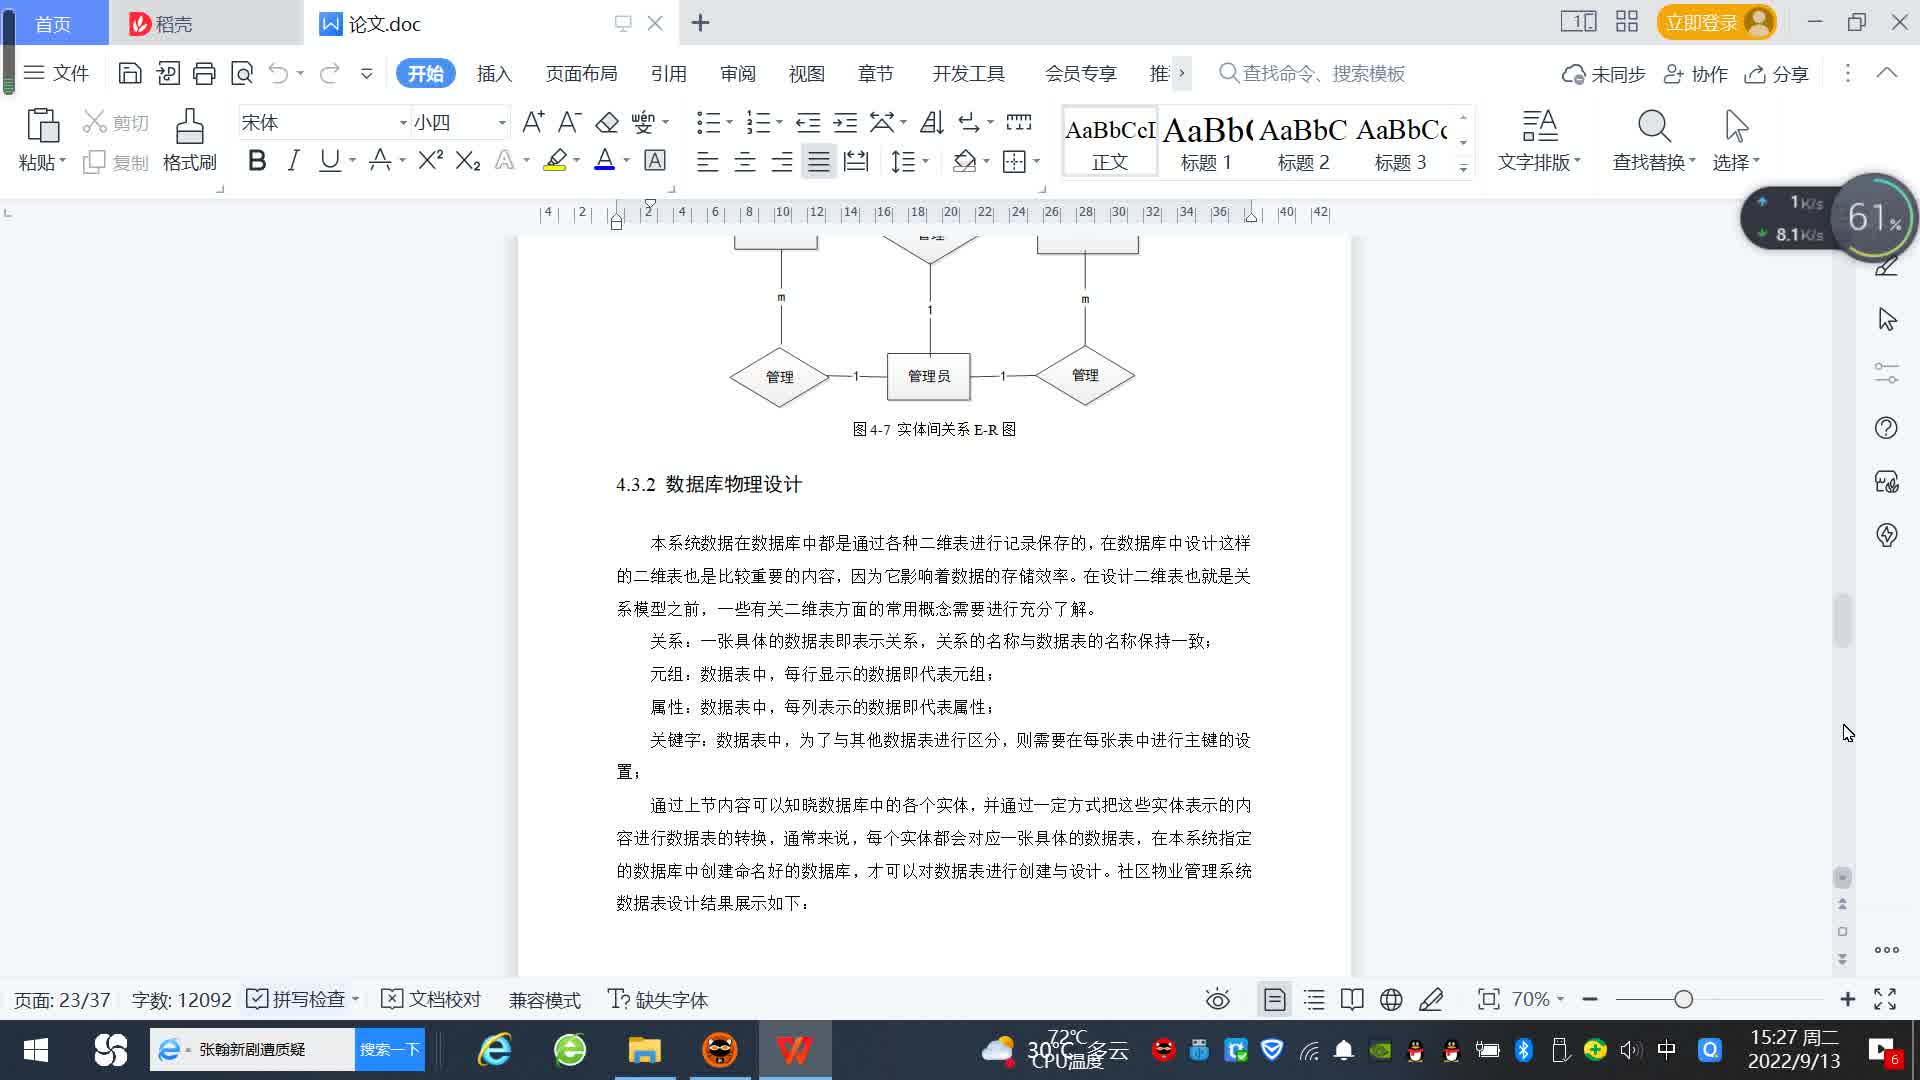Screen dimensions: 1920x1080
Task: Open File Explorer from the taskbar
Action: coord(645,1050)
